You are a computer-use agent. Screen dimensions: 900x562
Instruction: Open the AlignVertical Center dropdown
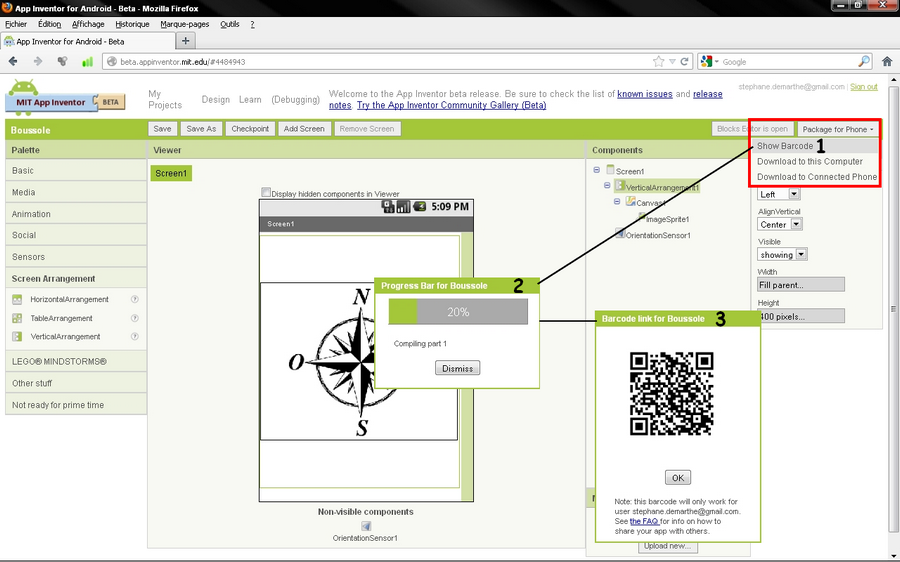(780, 224)
